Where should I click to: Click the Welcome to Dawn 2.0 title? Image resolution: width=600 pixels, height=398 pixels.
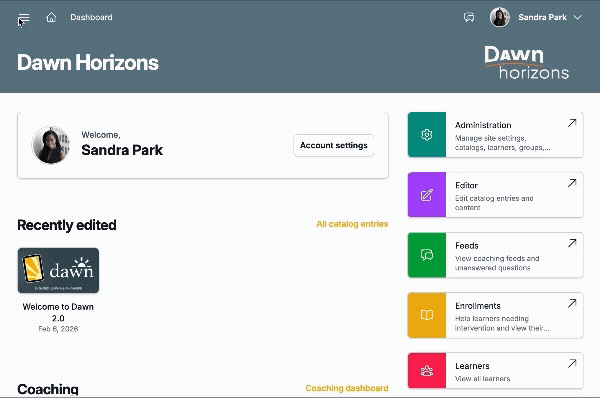58,312
